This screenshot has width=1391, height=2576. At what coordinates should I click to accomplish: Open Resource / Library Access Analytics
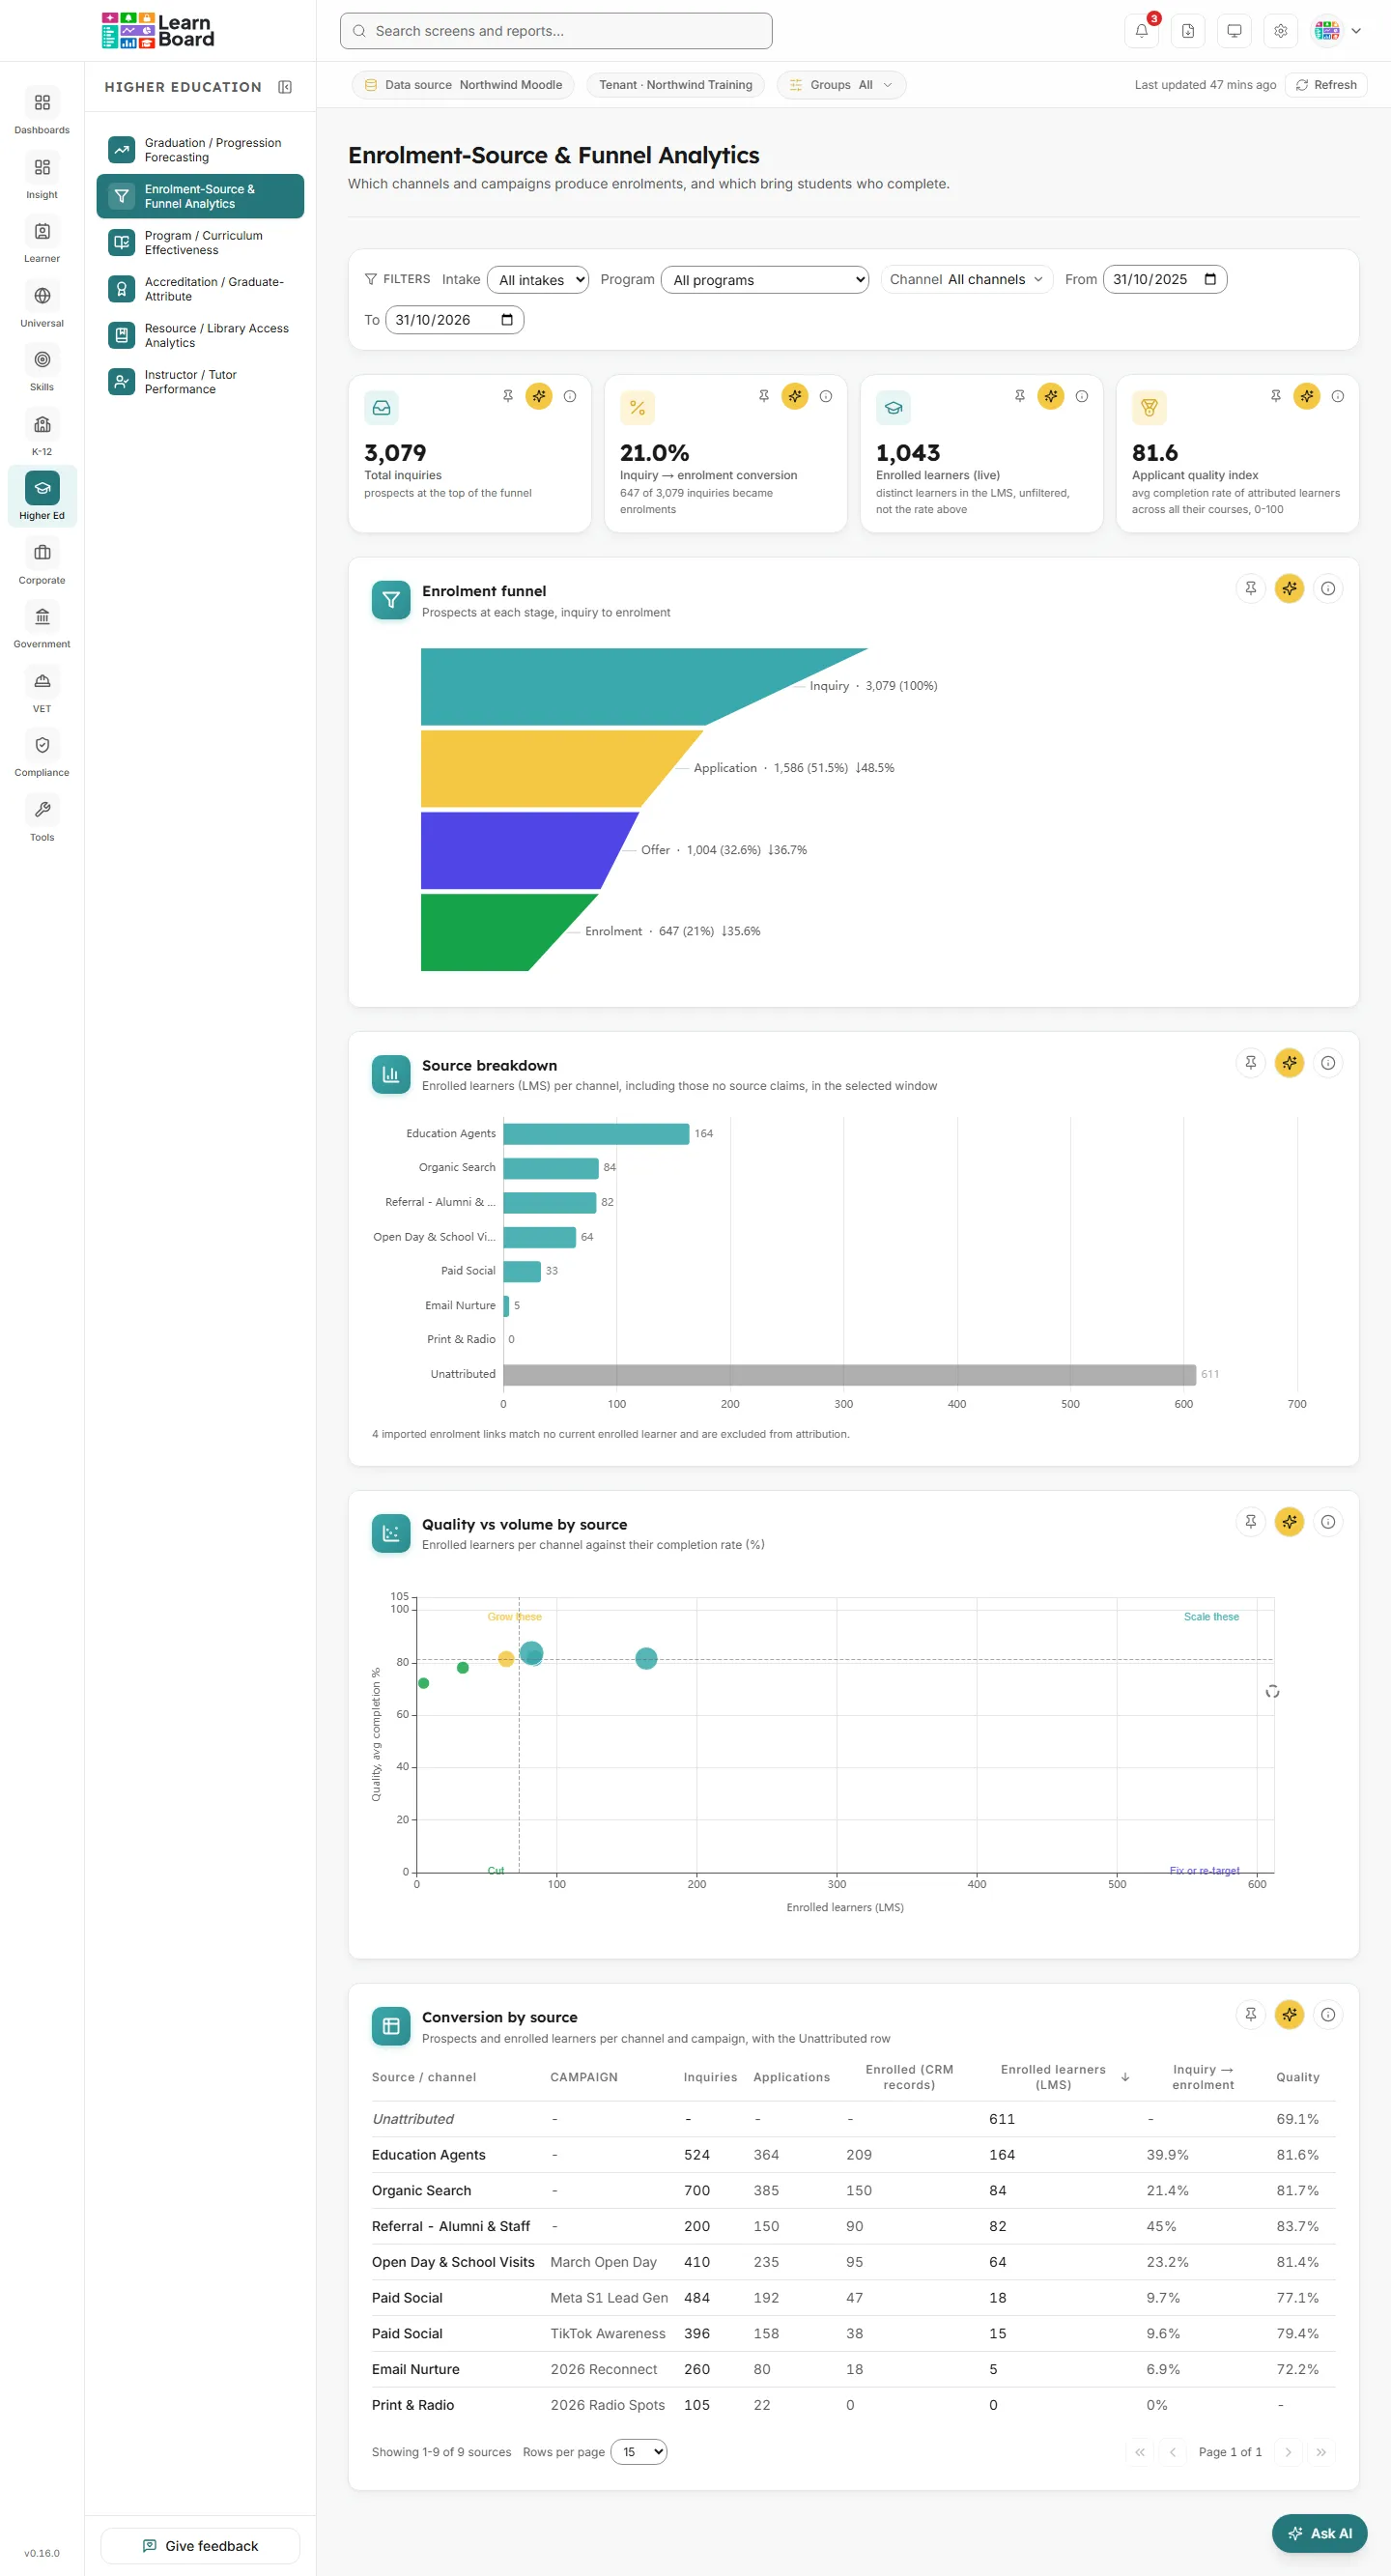pyautogui.click(x=200, y=335)
